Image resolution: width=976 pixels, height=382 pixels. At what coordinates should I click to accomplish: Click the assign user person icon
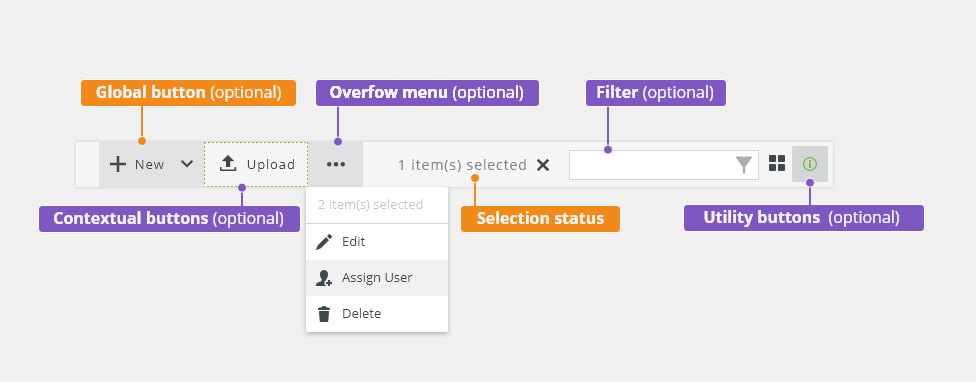pos(324,278)
